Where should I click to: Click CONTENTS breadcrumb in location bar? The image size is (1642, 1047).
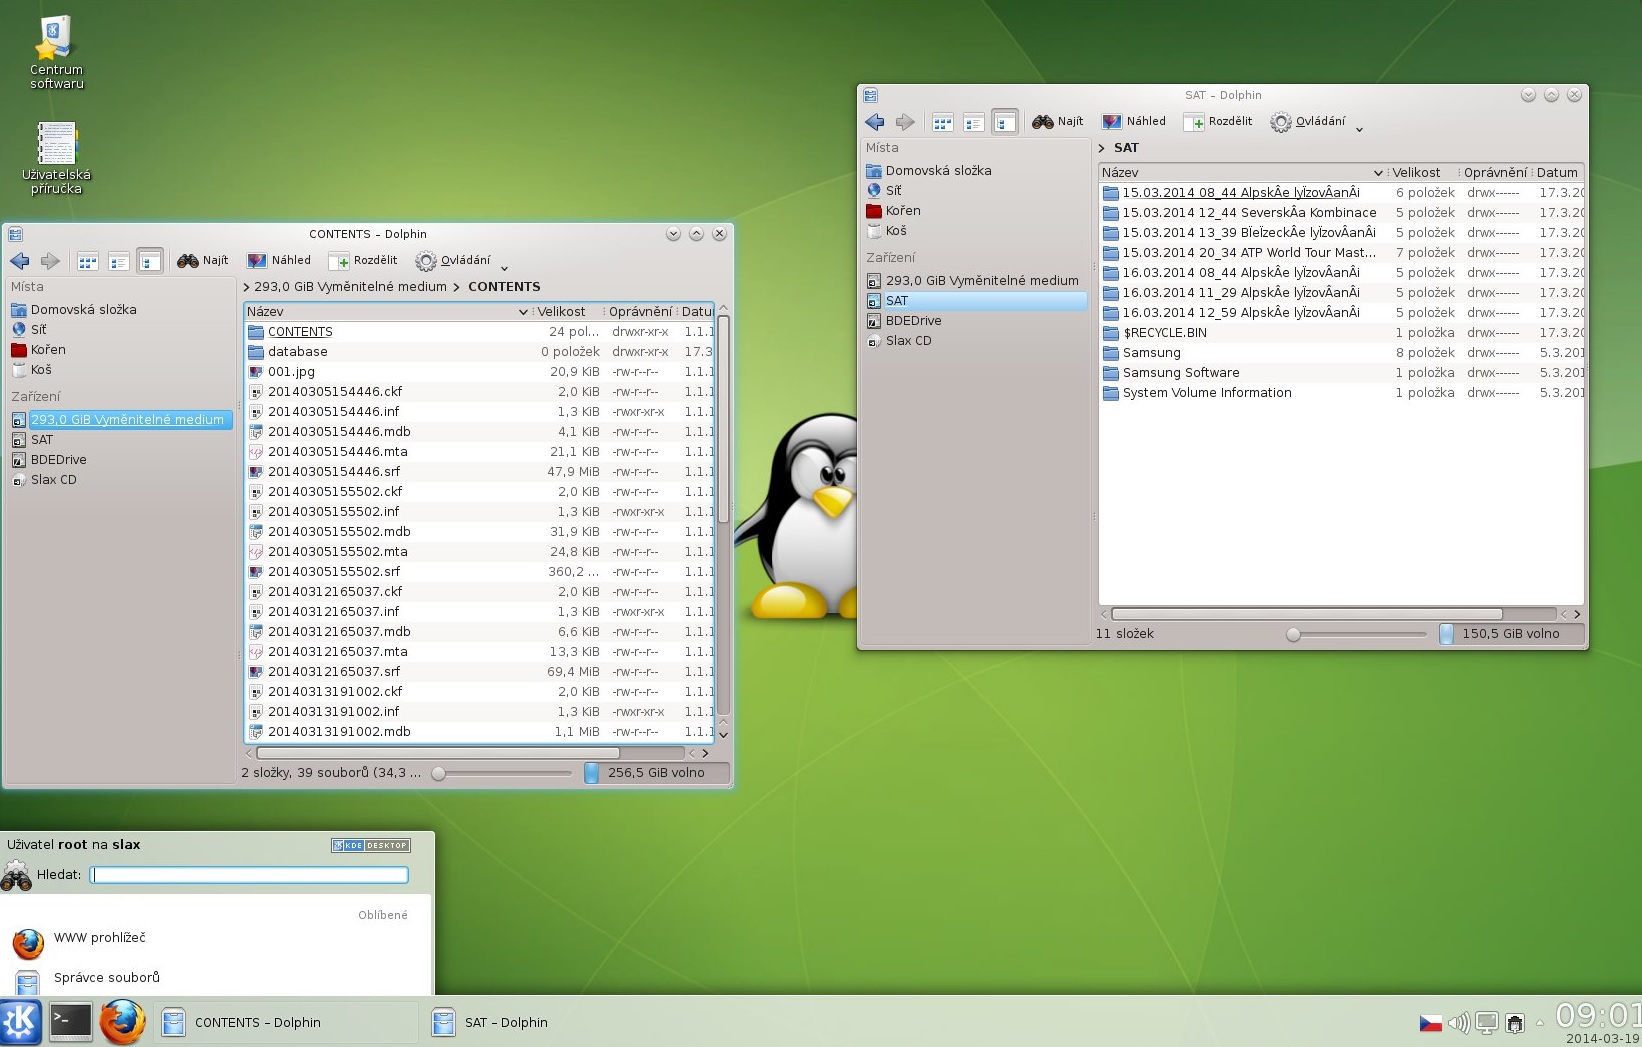point(504,287)
